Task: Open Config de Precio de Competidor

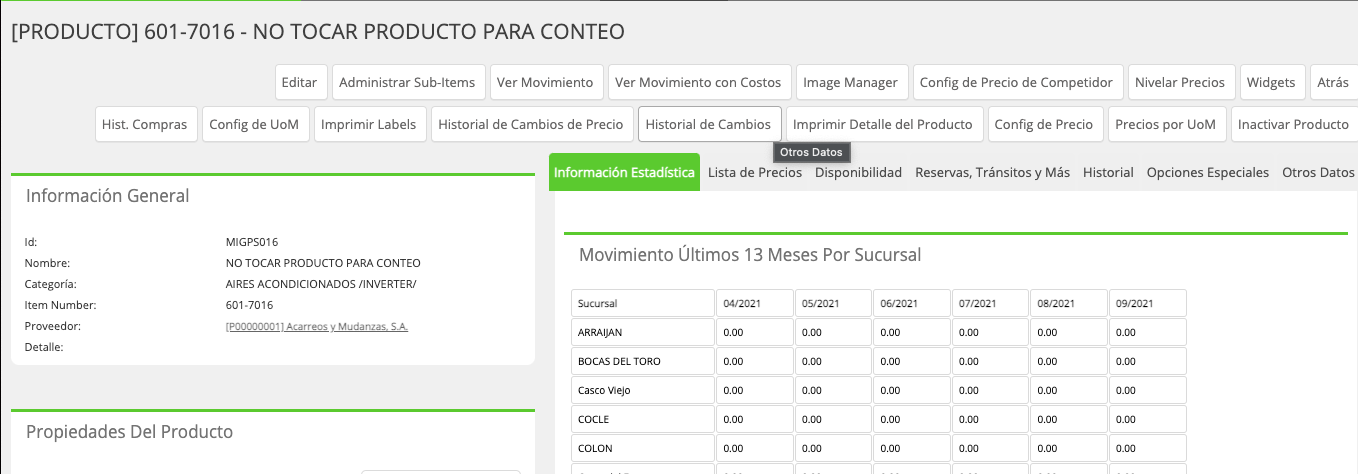Action: pyautogui.click(x=1016, y=83)
